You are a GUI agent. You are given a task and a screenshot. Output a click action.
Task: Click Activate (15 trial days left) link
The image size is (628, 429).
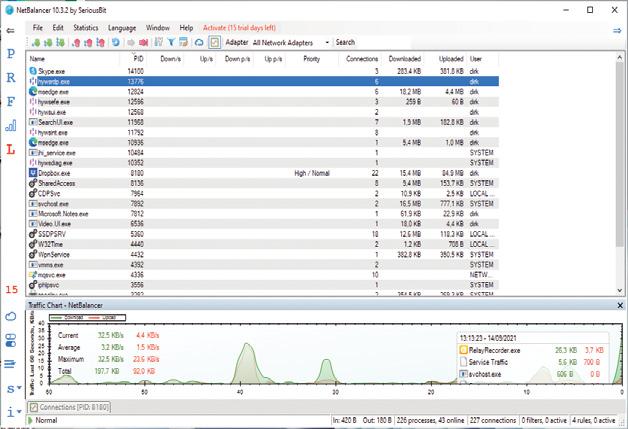click(240, 28)
